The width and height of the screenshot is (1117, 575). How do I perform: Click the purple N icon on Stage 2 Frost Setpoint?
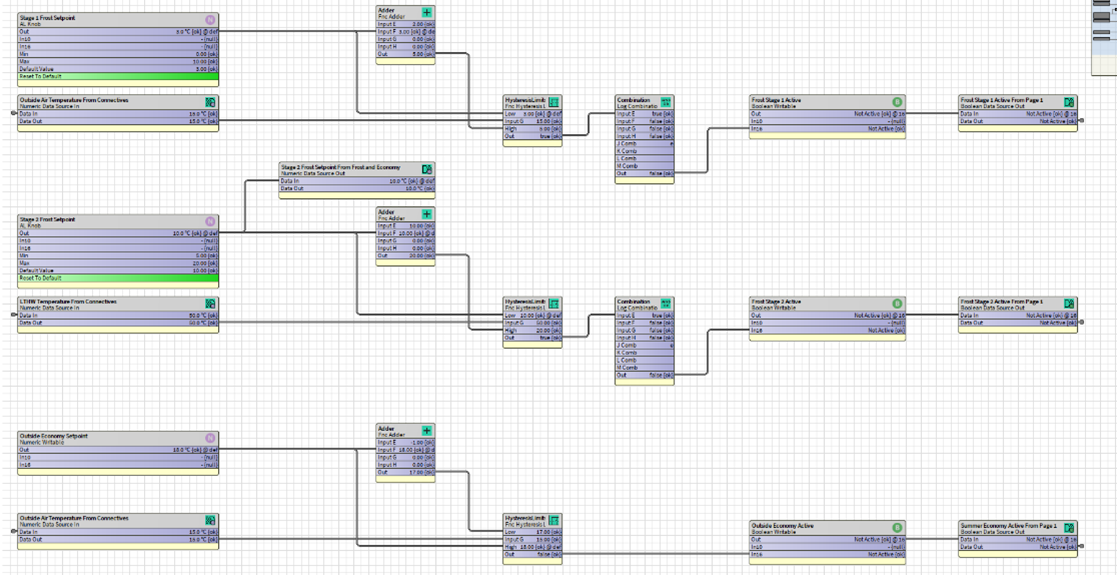(210, 221)
